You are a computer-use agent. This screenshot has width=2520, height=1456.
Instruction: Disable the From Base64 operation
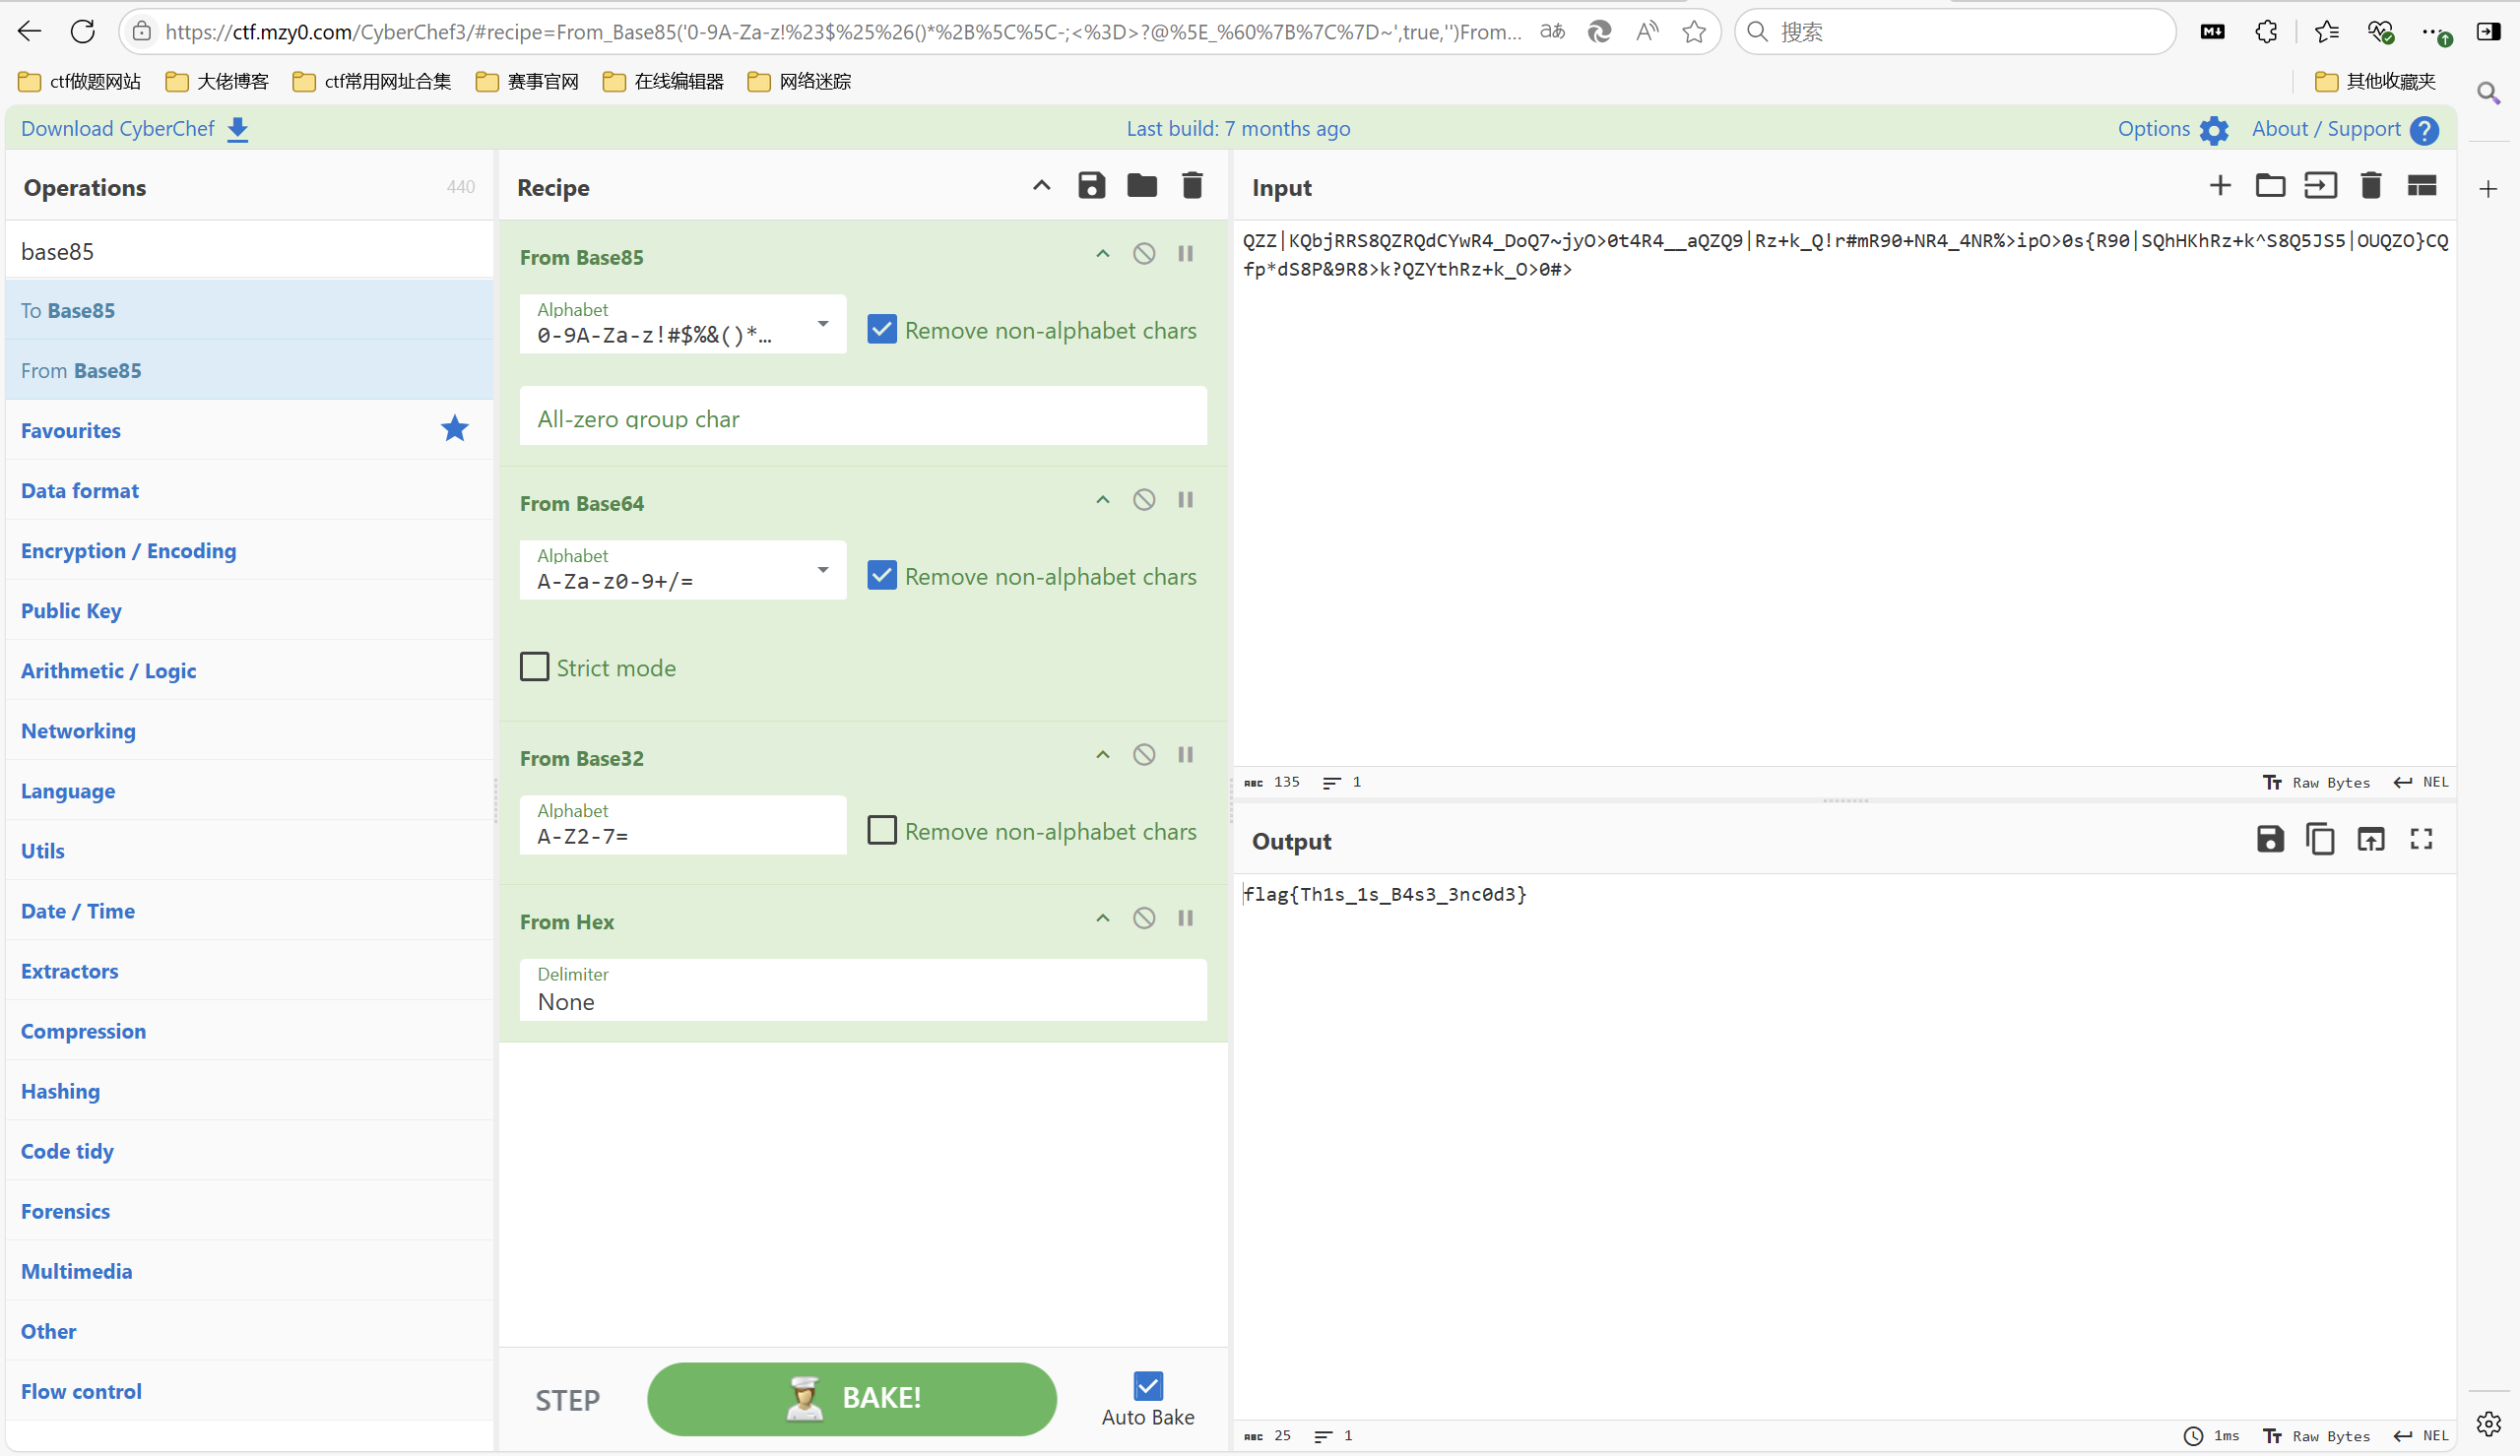(x=1144, y=500)
